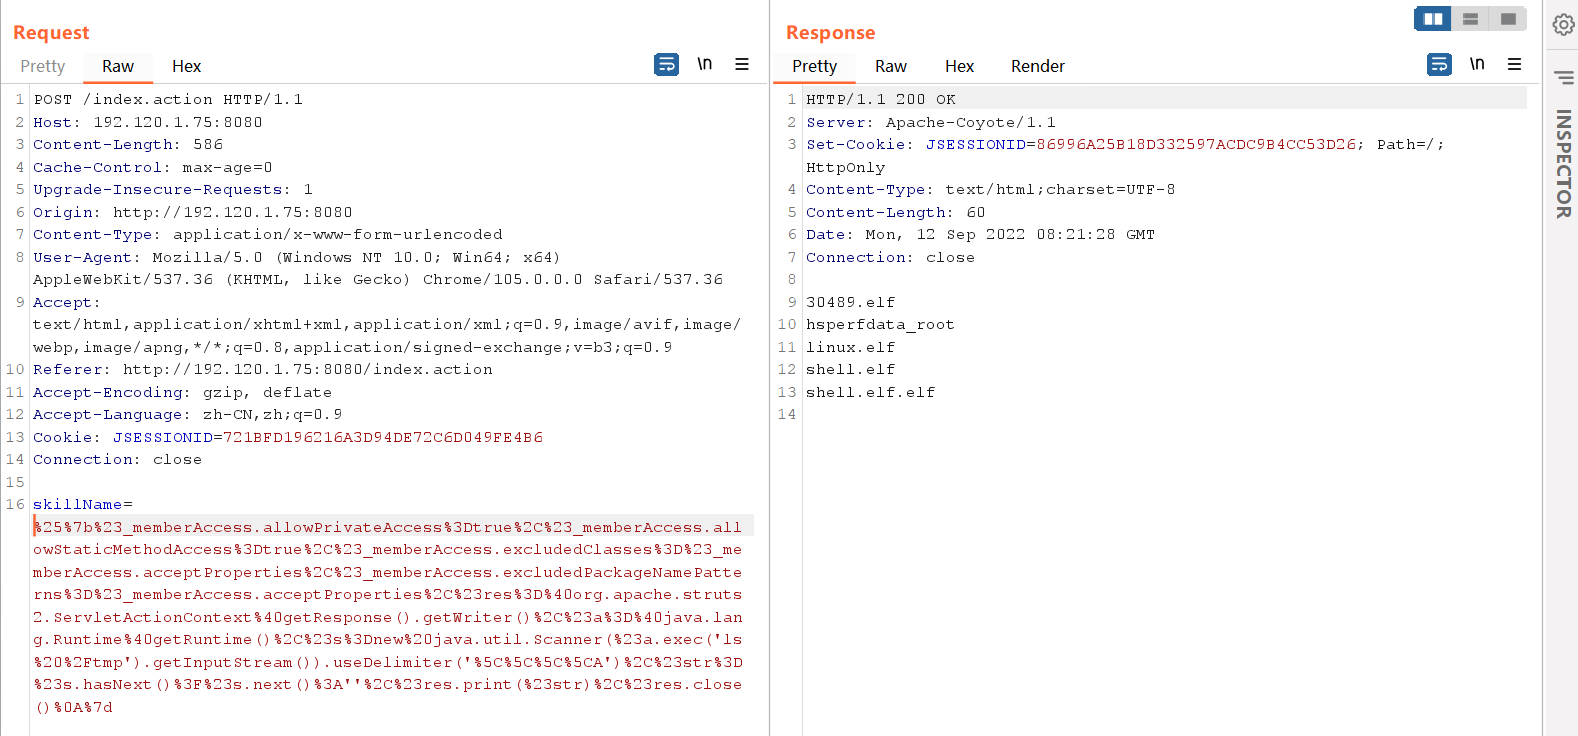Click the Origin header line
The image size is (1578, 736).
point(193,212)
